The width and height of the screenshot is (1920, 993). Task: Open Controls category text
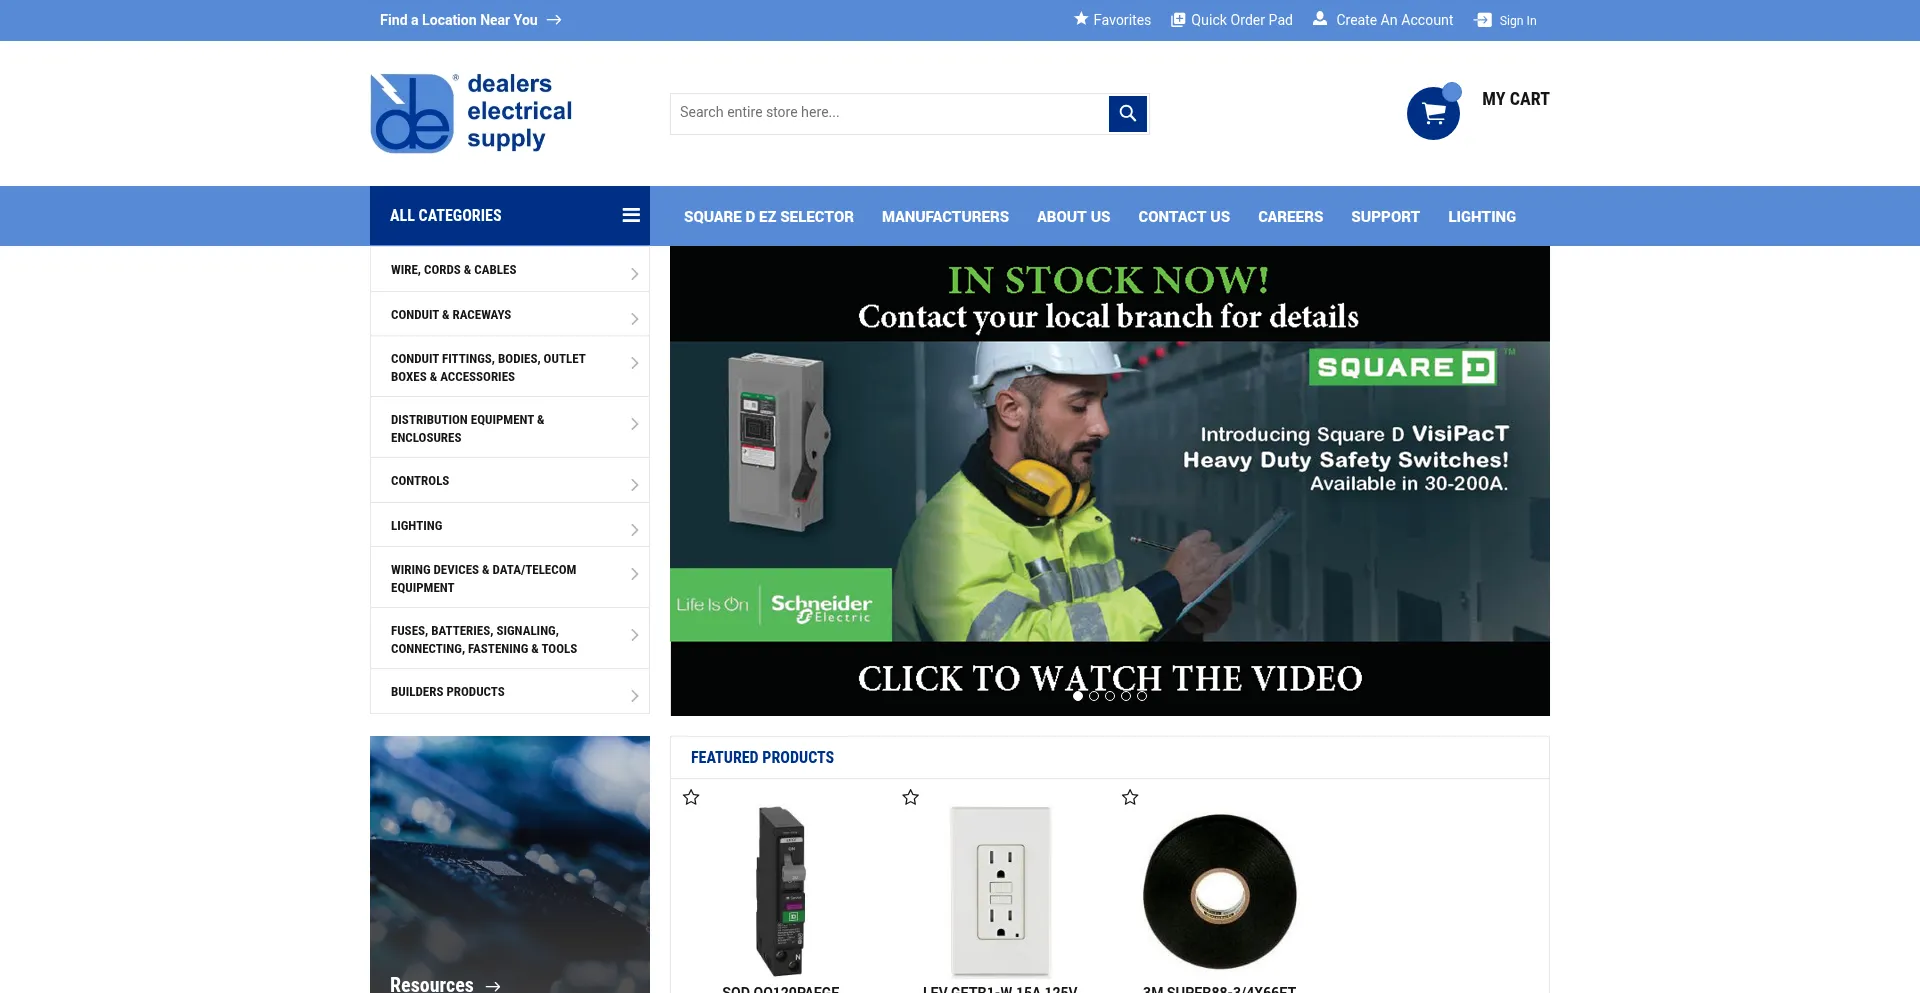pyautogui.click(x=419, y=481)
